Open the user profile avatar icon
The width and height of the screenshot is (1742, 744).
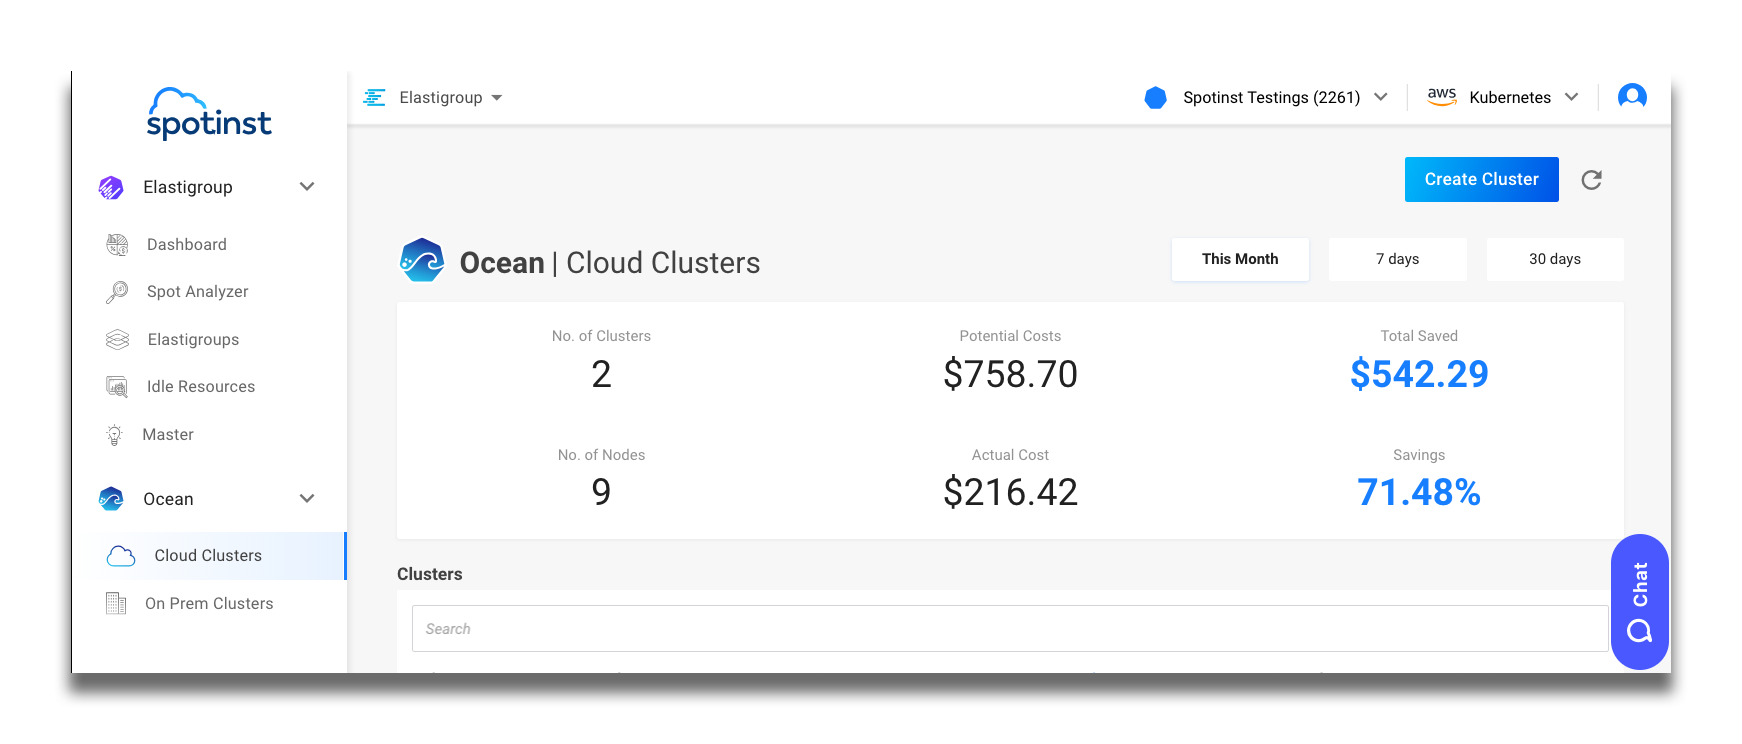click(x=1632, y=97)
